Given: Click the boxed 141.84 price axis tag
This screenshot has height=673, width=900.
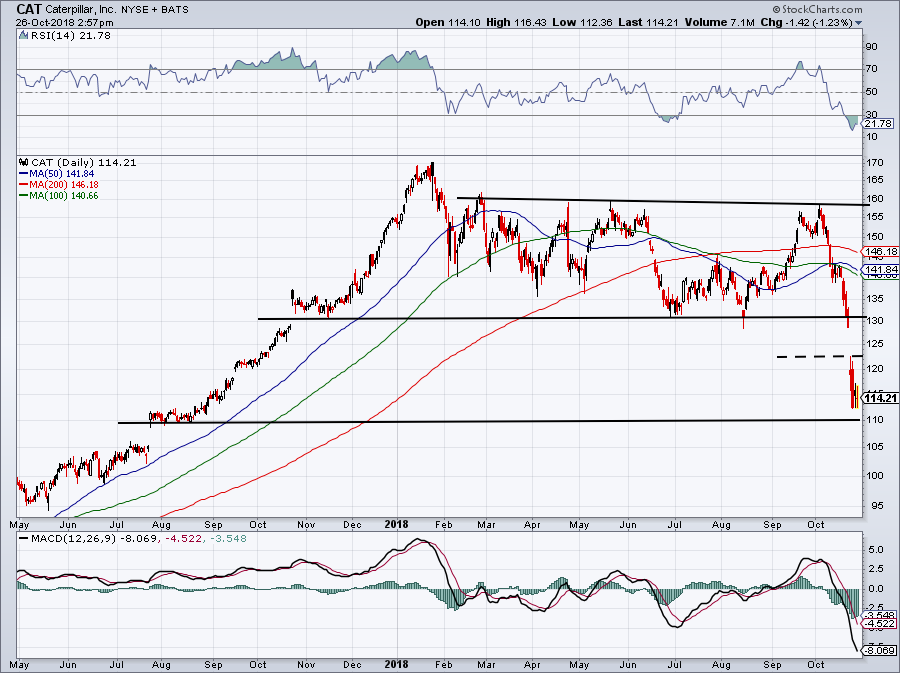Looking at the screenshot, I should coord(880,270).
